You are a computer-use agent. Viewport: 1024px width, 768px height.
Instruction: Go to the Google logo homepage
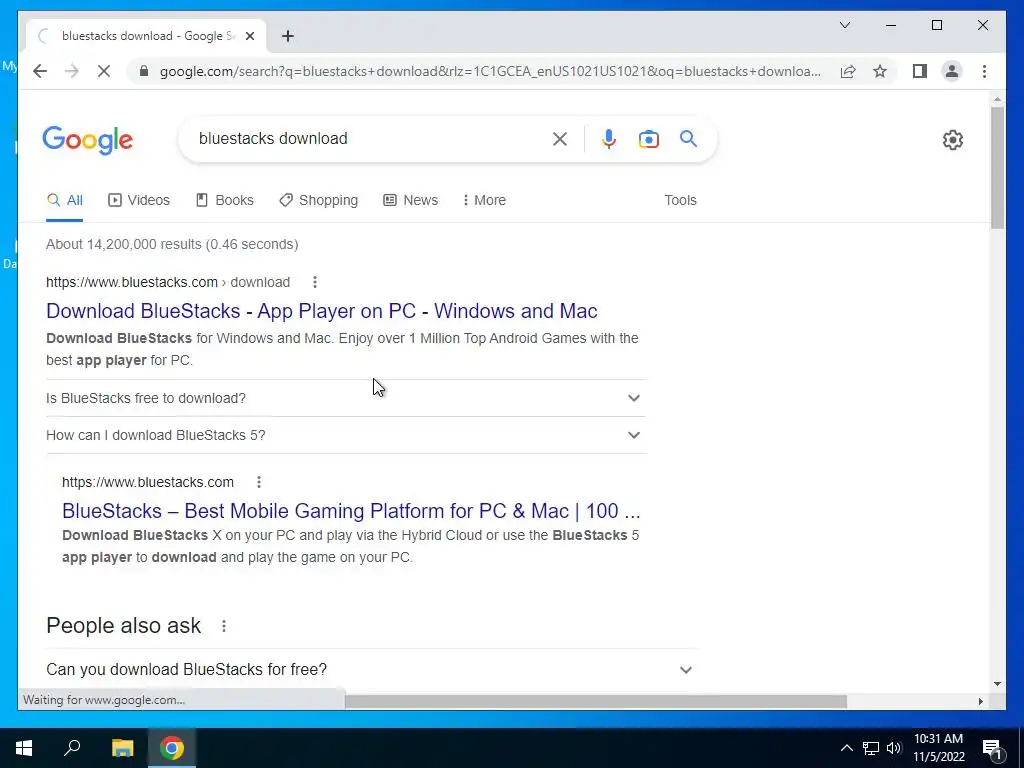point(88,140)
